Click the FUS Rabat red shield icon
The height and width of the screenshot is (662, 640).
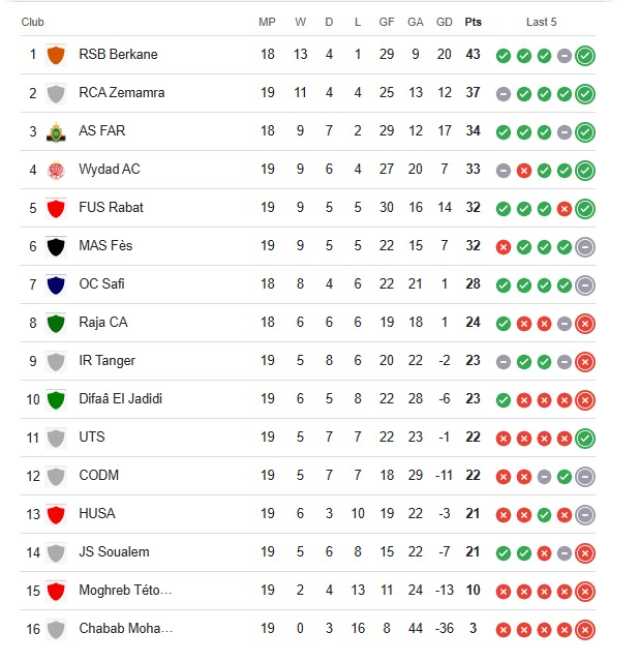pos(56,208)
